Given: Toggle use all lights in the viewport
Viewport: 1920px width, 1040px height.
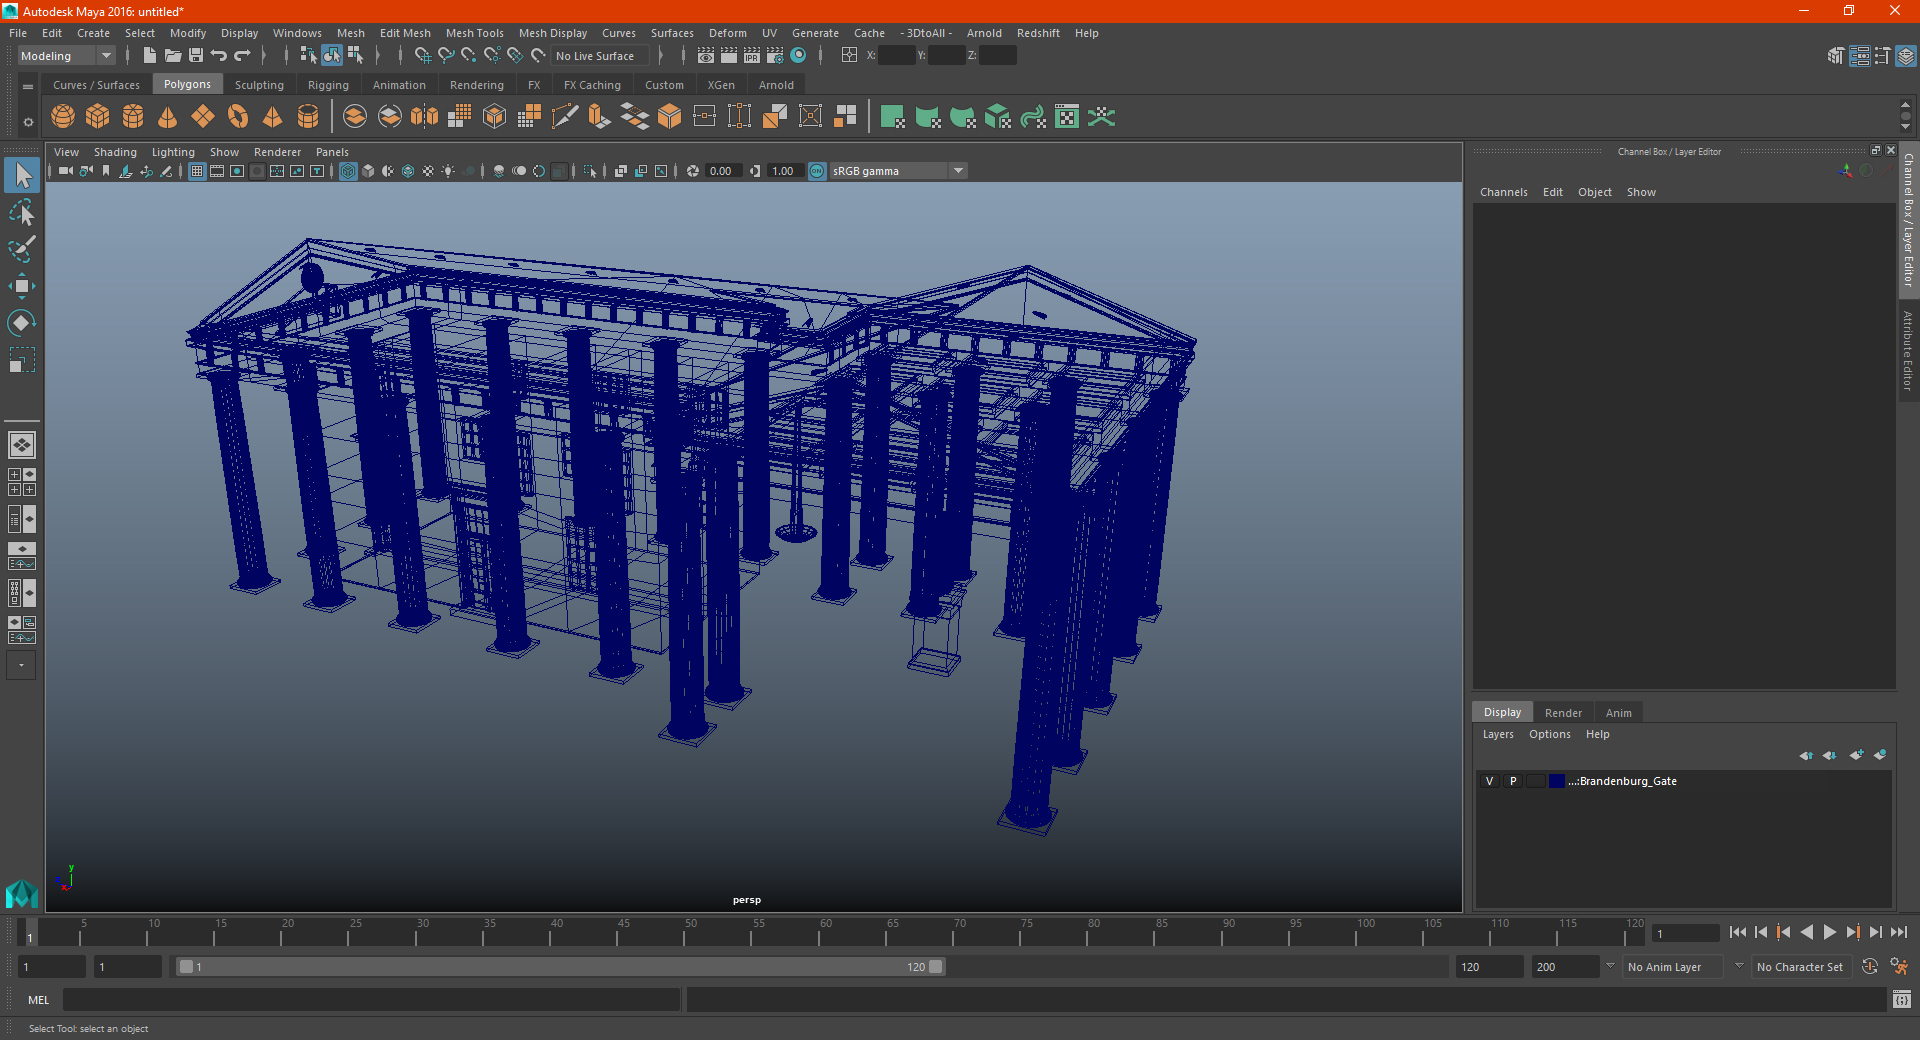Looking at the screenshot, I should click(x=448, y=171).
